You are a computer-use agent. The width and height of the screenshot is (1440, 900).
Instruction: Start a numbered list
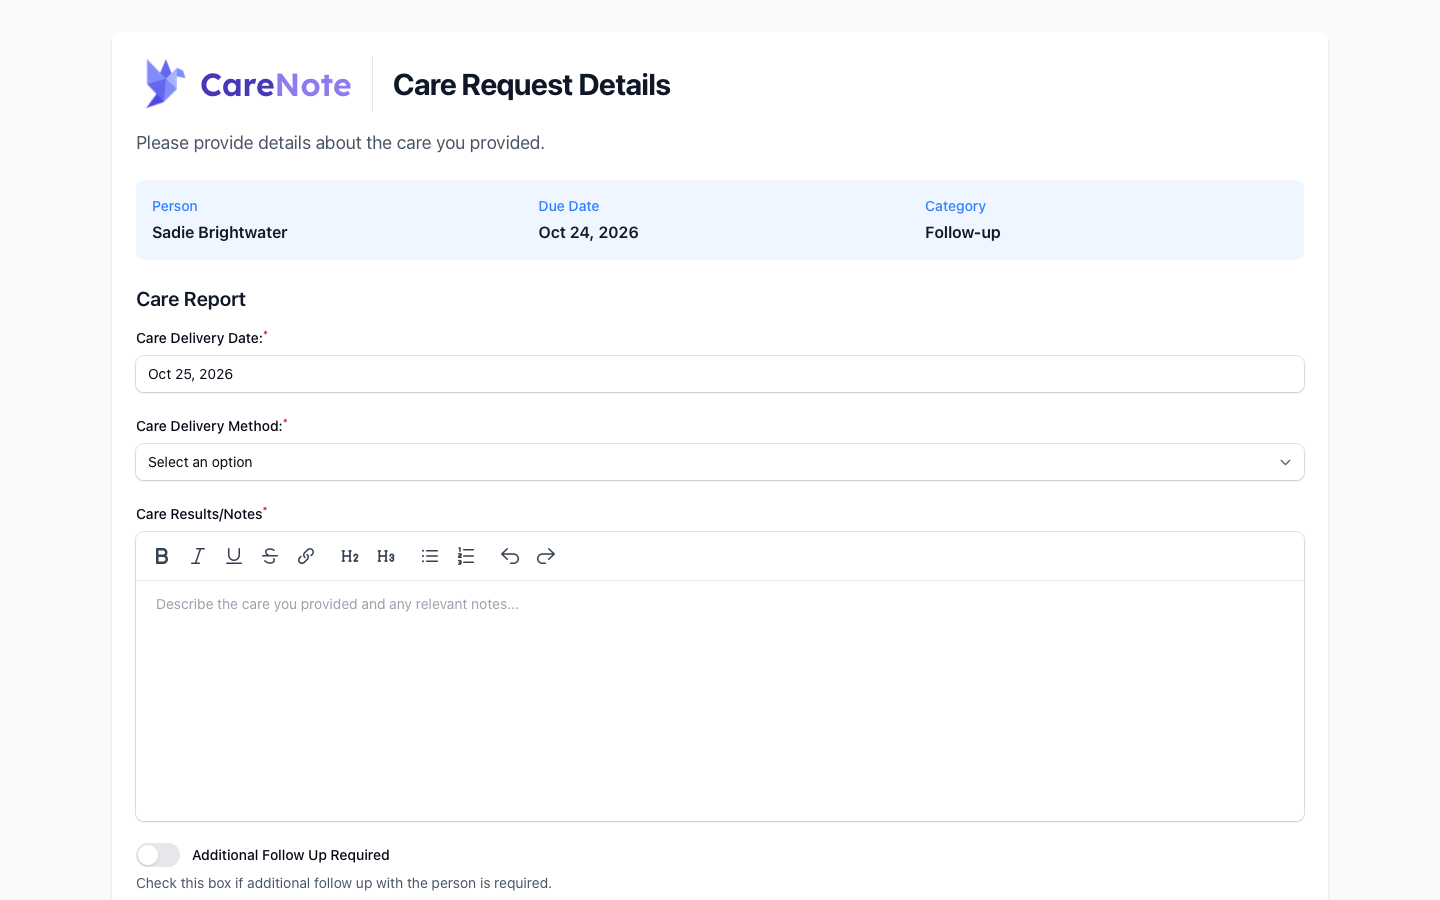pos(466,556)
